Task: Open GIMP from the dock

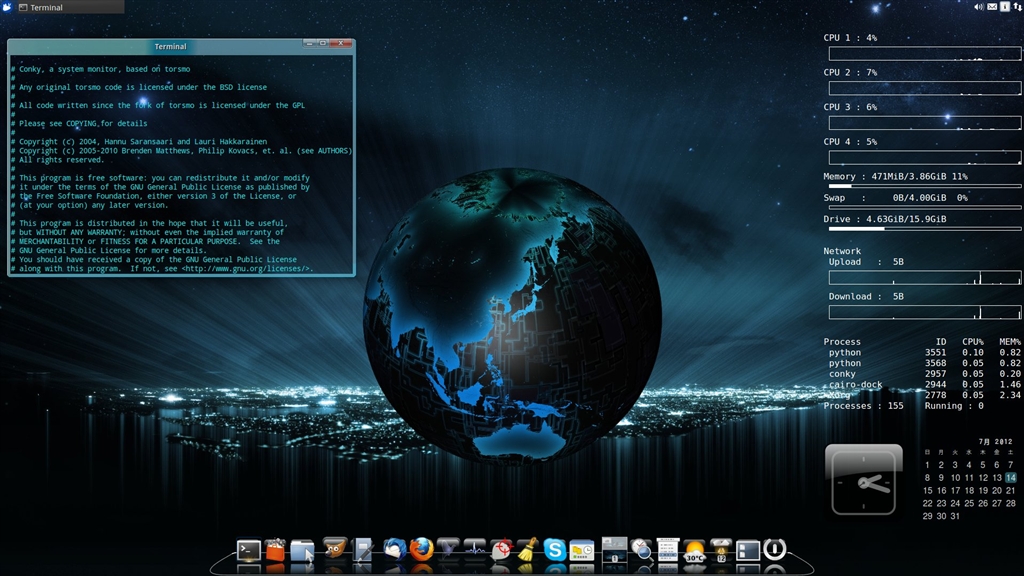Action: (335, 549)
